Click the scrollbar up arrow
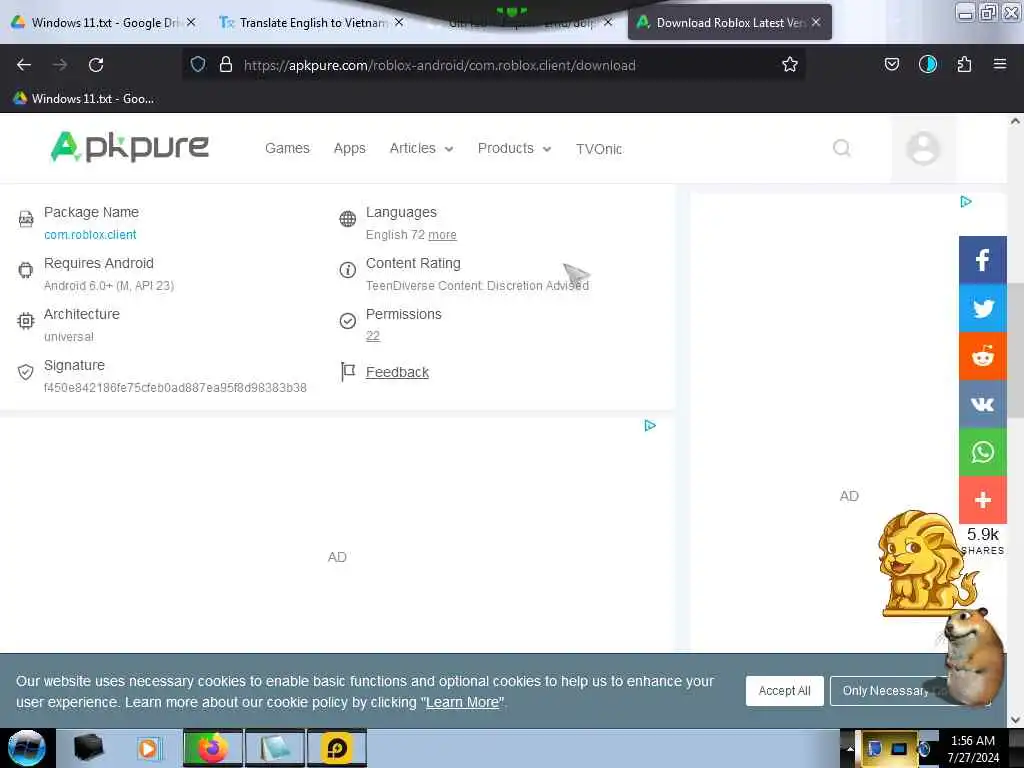The height and width of the screenshot is (768, 1024). click(1015, 121)
